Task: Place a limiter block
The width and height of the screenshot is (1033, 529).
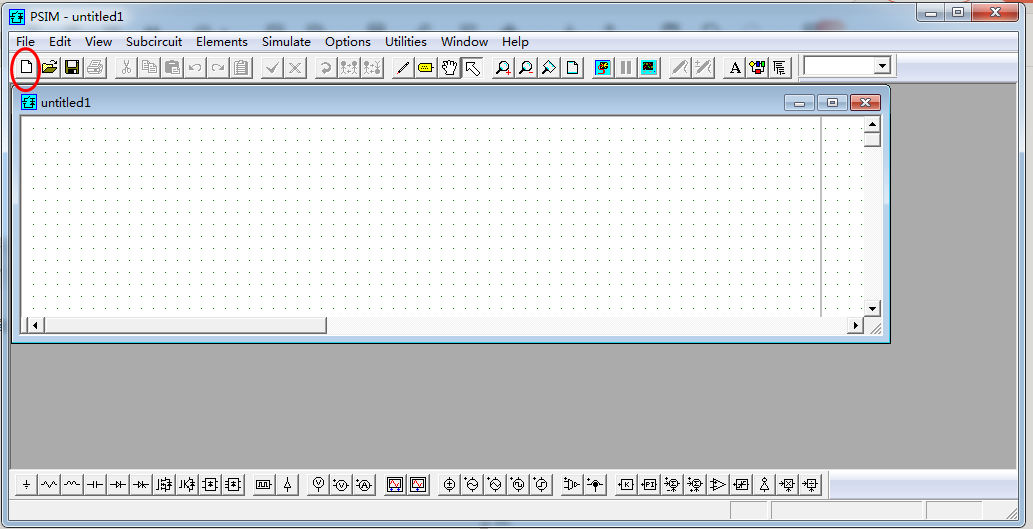Action: click(741, 485)
